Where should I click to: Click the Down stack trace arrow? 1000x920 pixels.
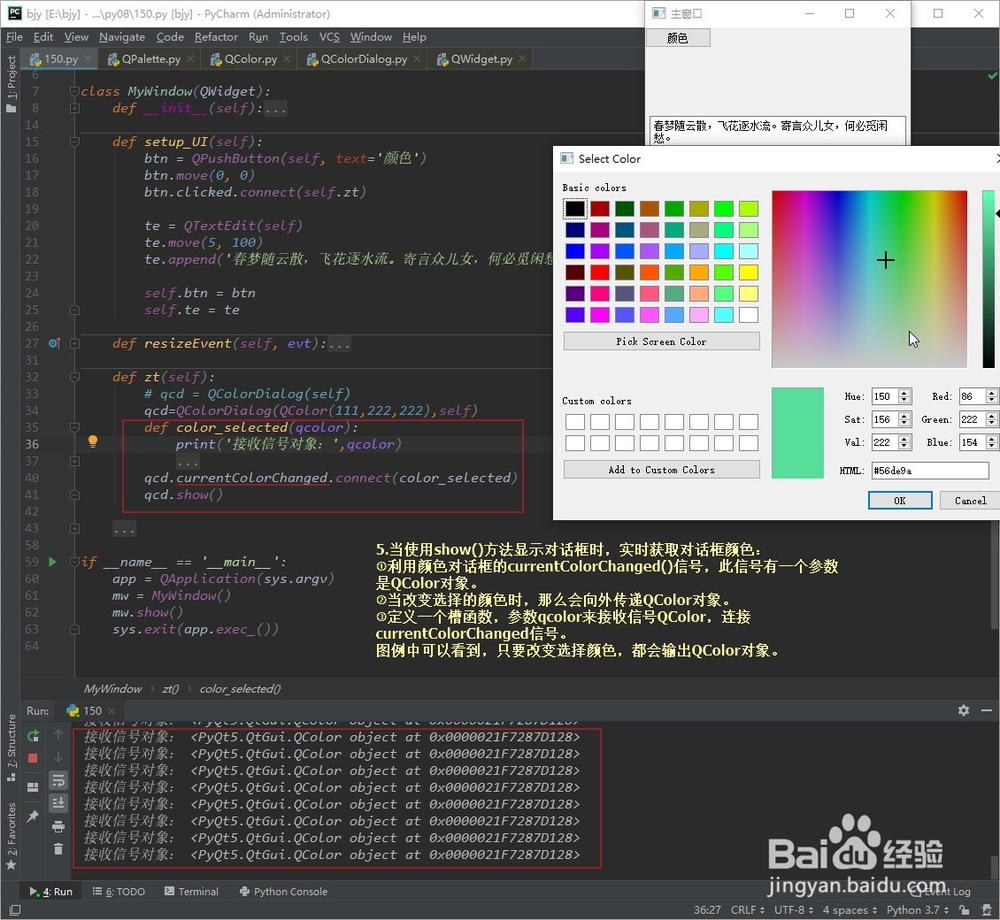(x=58, y=757)
